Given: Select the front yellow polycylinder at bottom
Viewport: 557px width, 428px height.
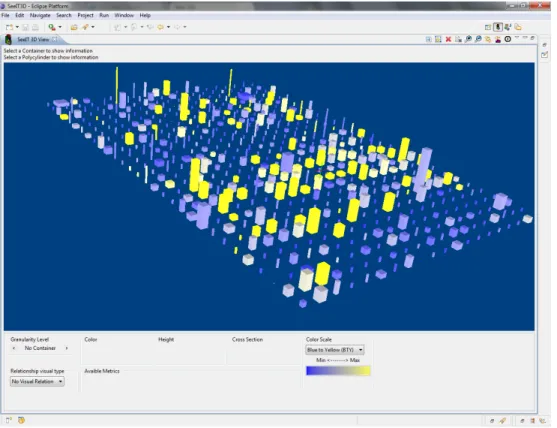Looking at the screenshot, I should (323, 273).
